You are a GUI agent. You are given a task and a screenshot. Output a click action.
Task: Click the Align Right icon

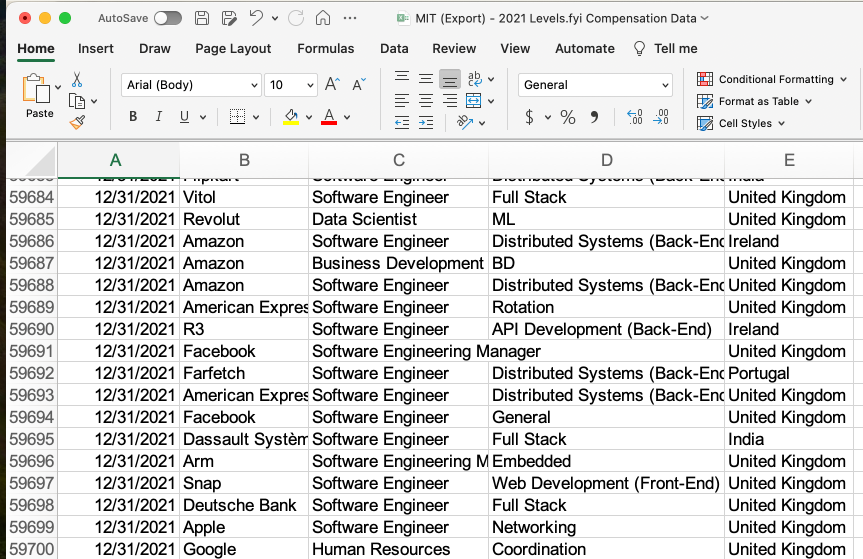pos(450,101)
